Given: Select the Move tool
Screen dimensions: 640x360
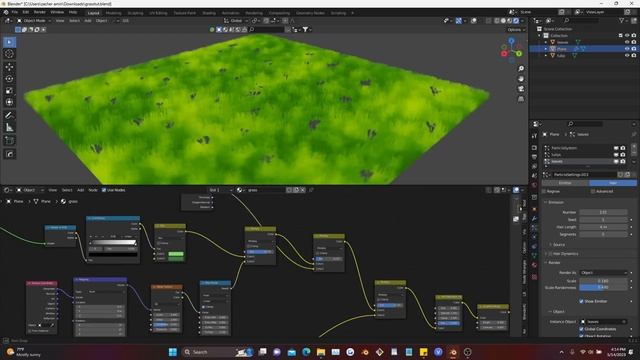Looking at the screenshot, I should tap(9, 67).
